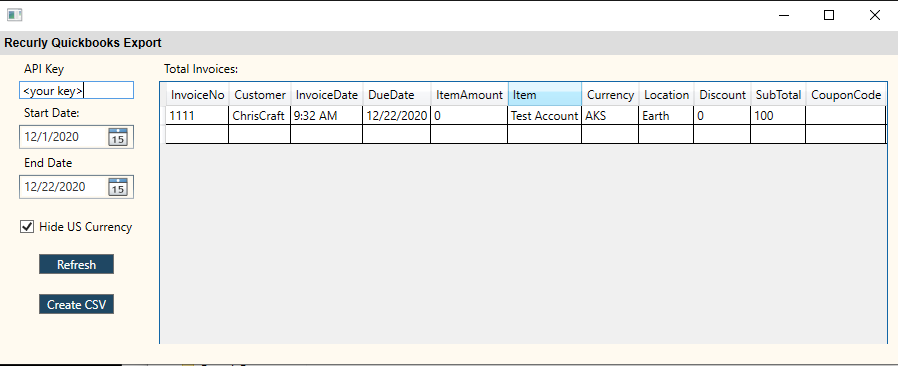The width and height of the screenshot is (898, 366).
Task: Select the AKS currency cell
Action: pyautogui.click(x=610, y=116)
